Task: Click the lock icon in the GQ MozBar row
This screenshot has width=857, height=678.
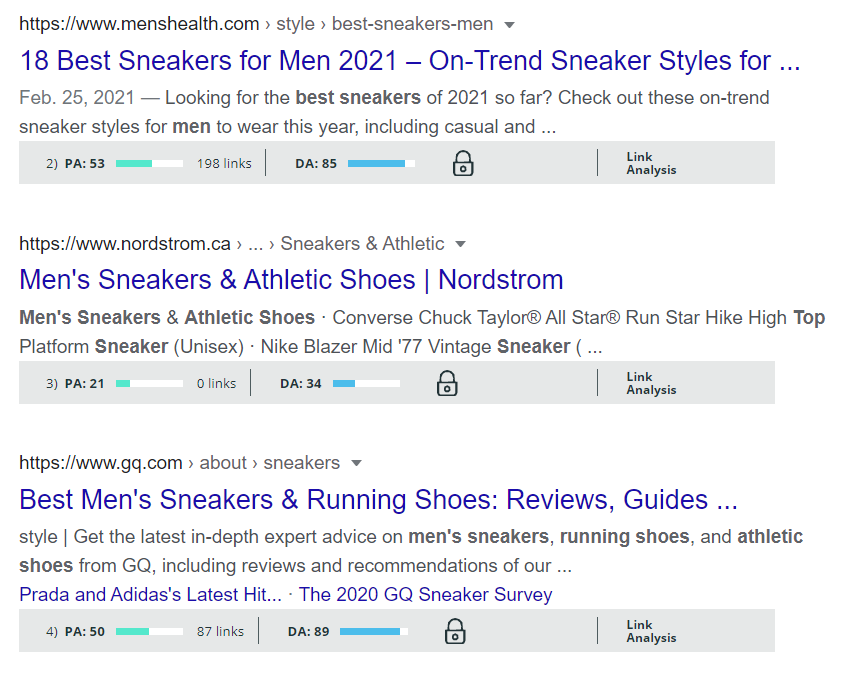Action: point(455,631)
